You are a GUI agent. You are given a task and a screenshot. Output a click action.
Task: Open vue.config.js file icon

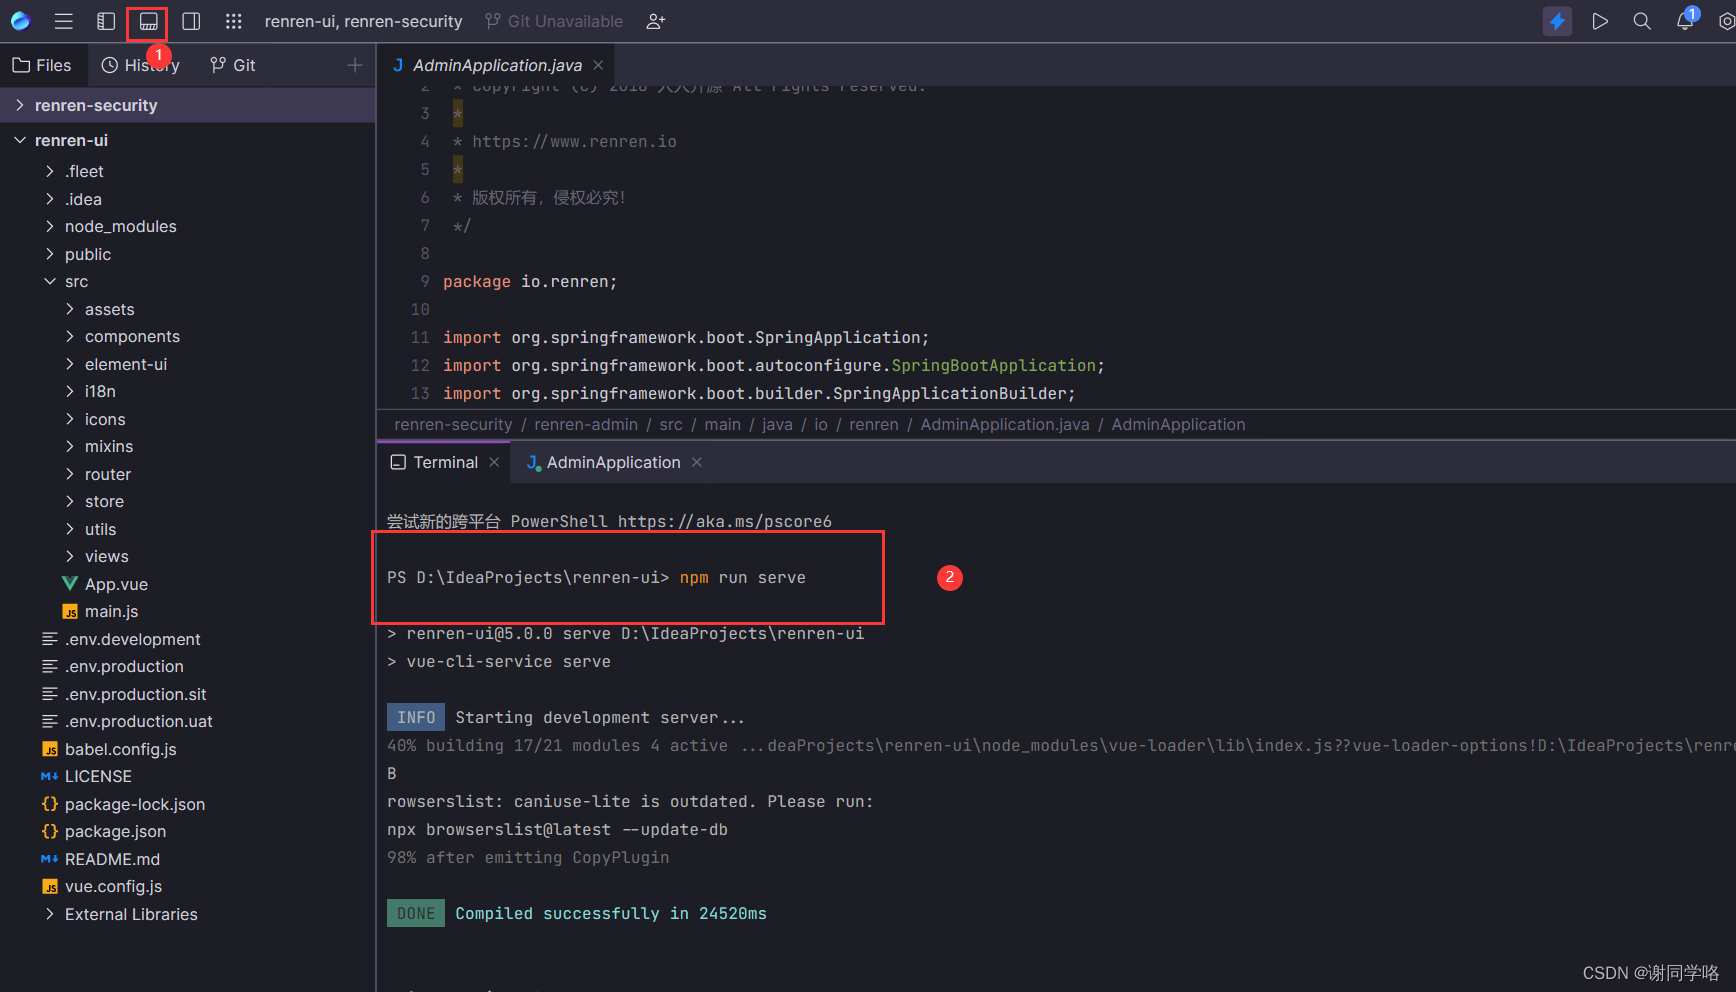click(x=50, y=886)
